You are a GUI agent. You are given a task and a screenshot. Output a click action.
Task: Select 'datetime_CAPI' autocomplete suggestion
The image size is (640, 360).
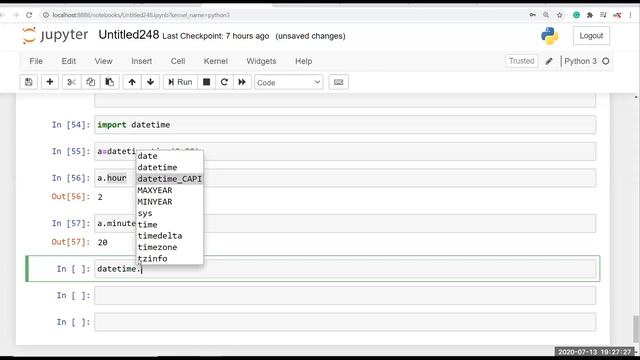point(169,179)
